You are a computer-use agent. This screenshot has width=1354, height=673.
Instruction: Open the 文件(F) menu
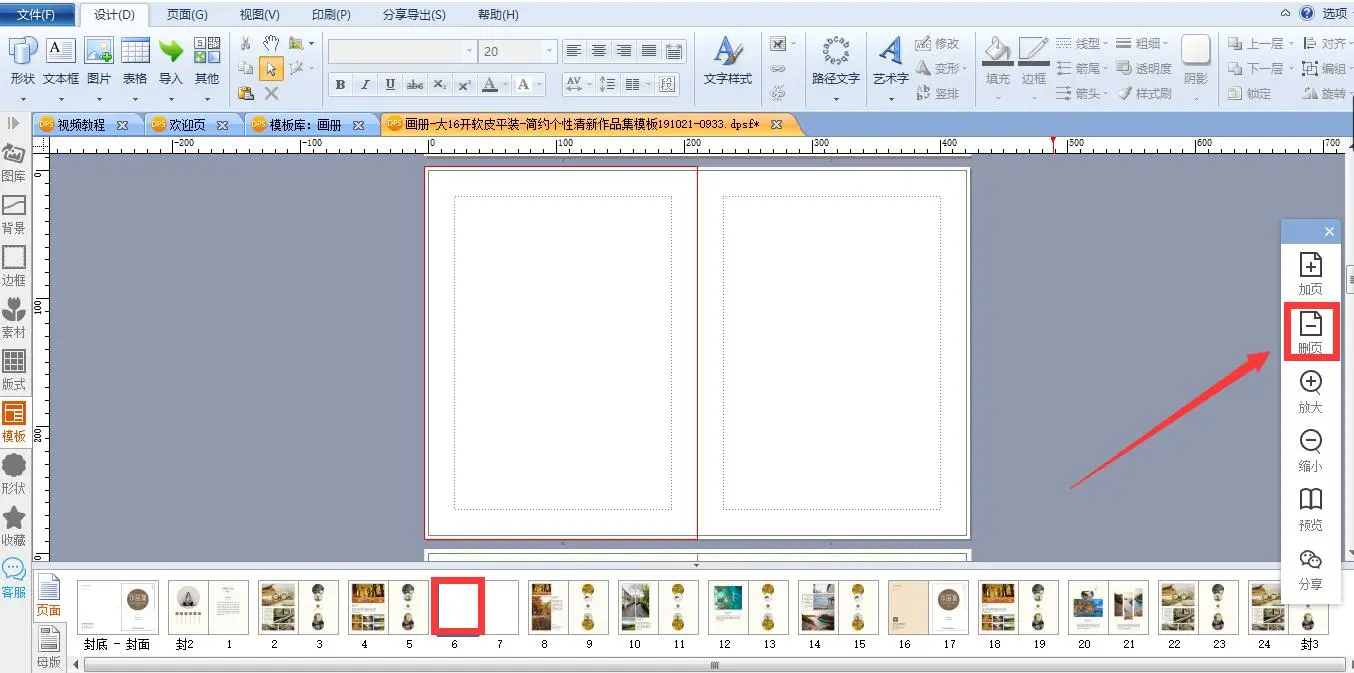[36, 15]
